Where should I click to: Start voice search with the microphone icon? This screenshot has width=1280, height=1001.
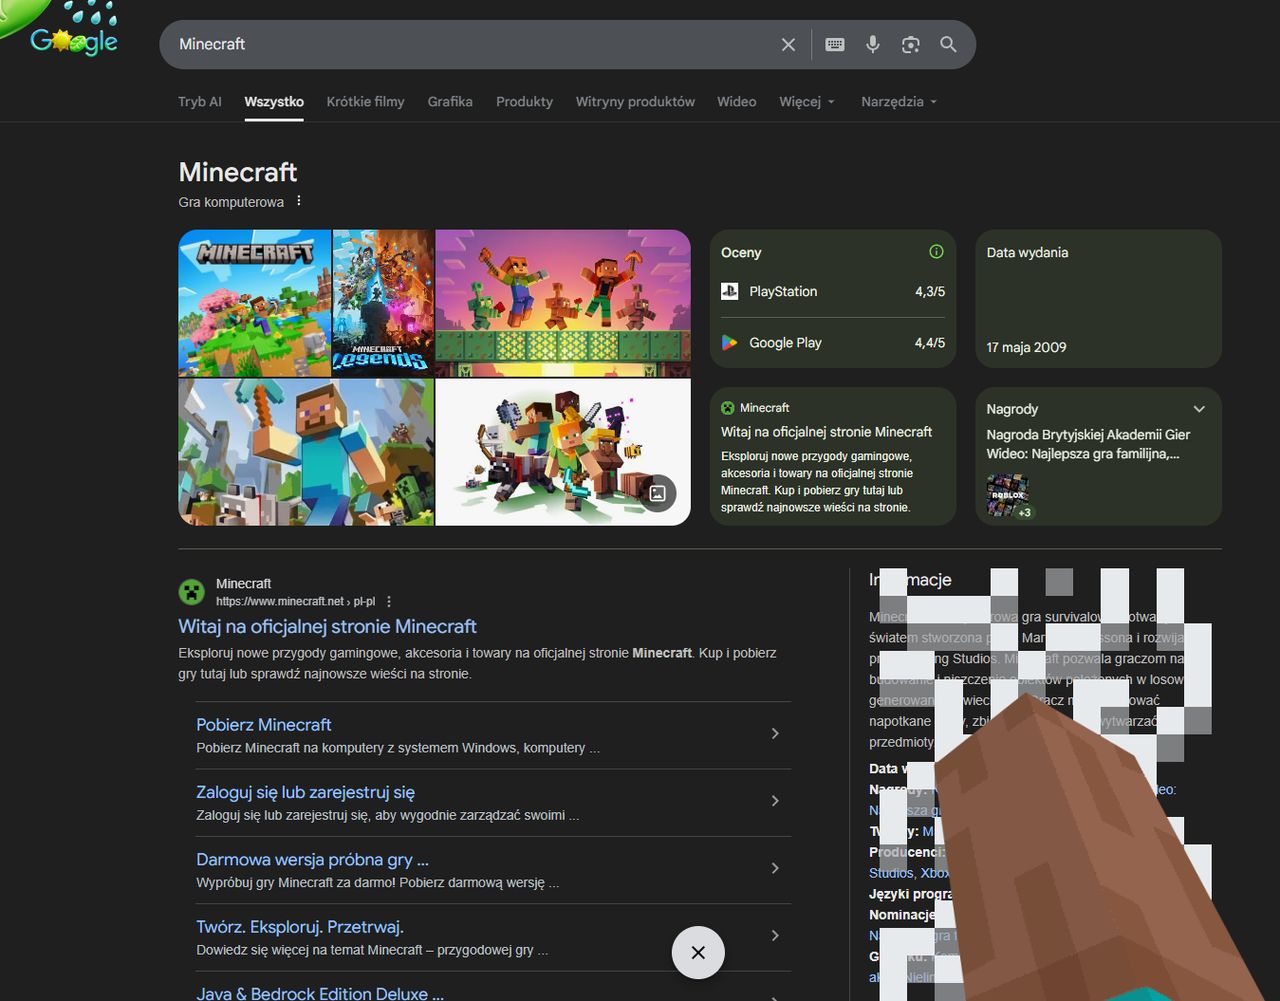pos(872,44)
